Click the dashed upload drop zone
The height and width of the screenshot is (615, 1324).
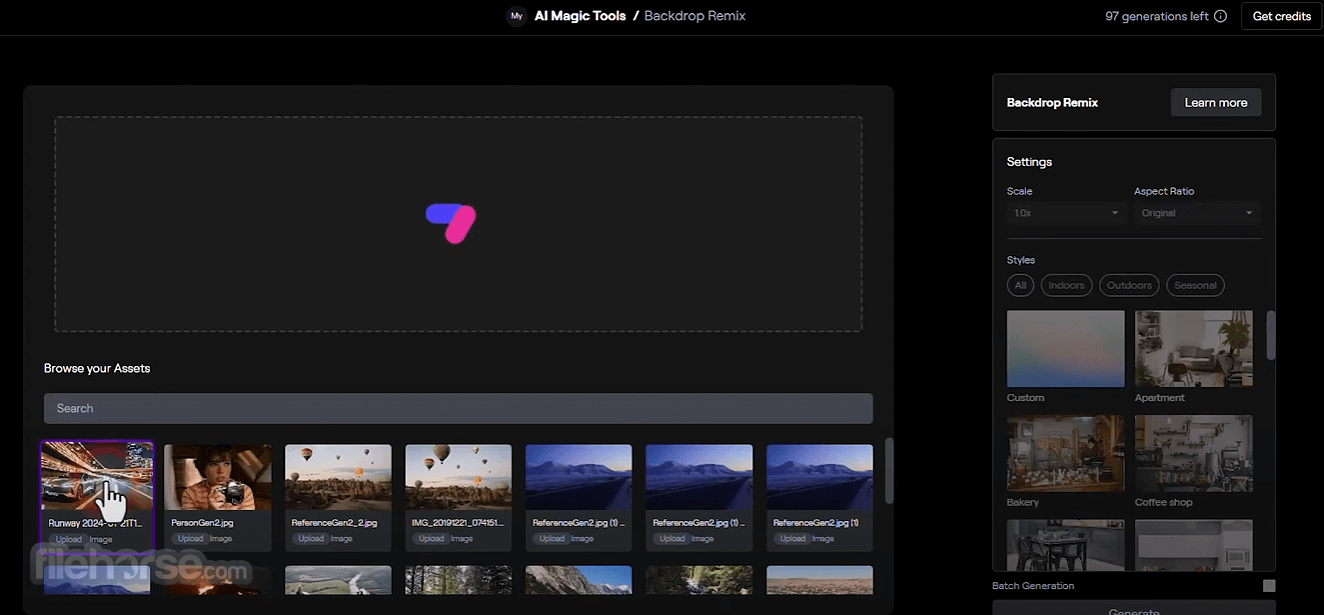pyautogui.click(x=458, y=224)
